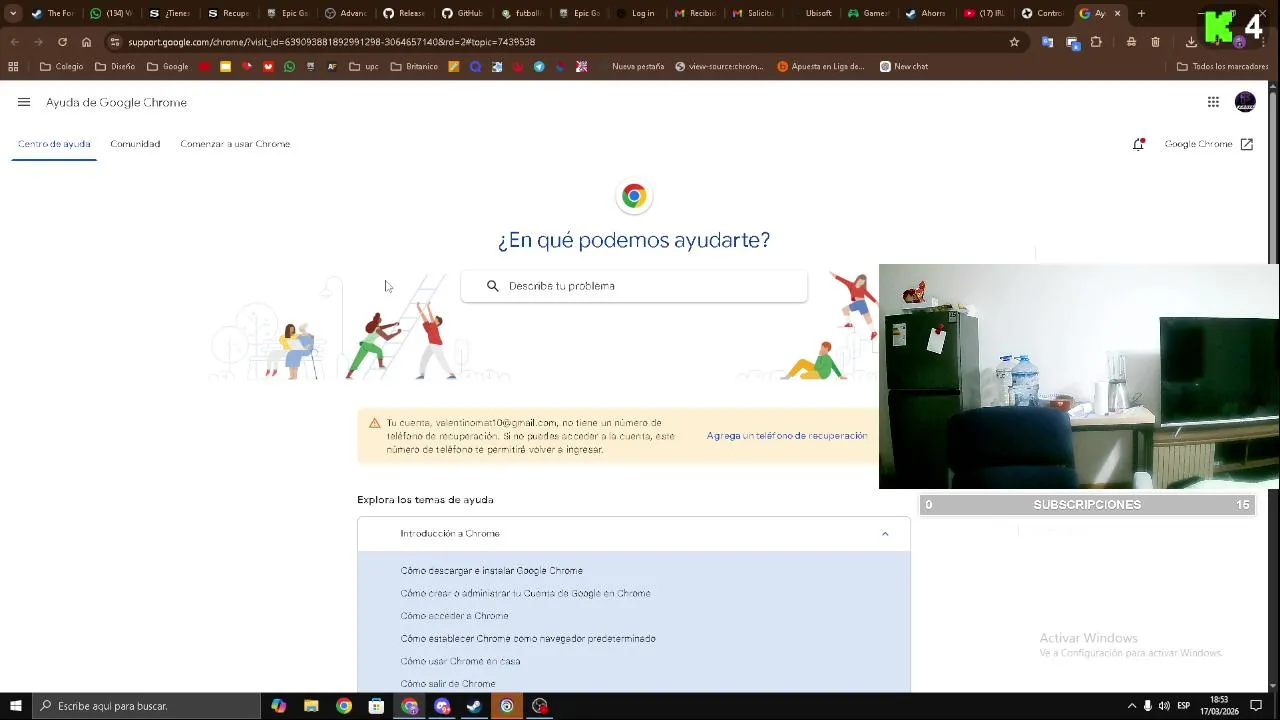This screenshot has height=720, width=1280.
Task: Open the Google apps grid
Action: (x=1213, y=102)
